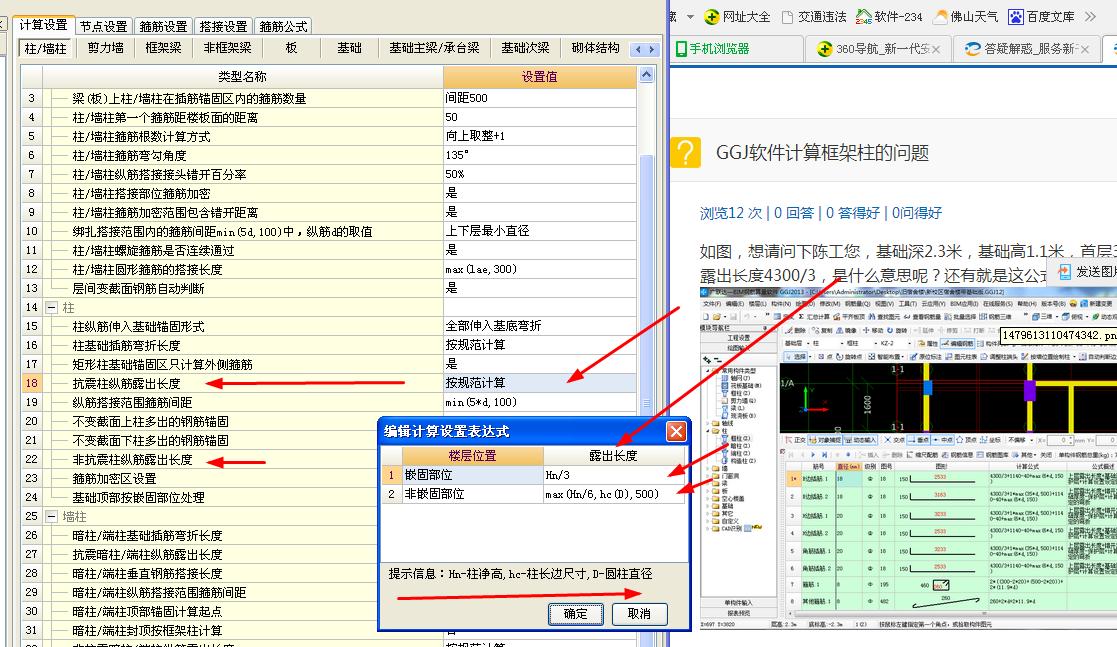Click the 楼层位置 column header
The width and height of the screenshot is (1117, 647).
point(472,456)
